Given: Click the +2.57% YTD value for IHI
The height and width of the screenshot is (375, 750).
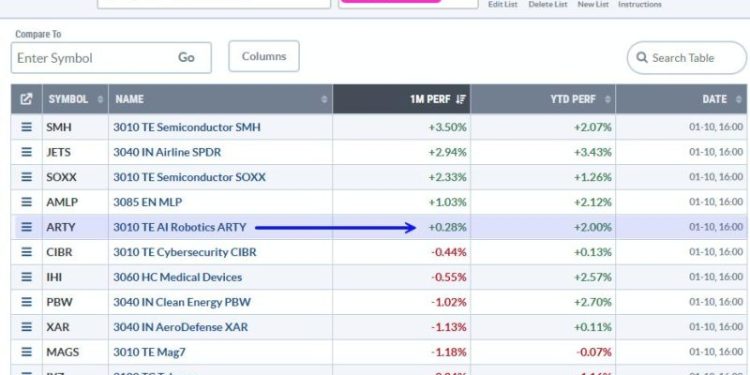Looking at the screenshot, I should point(593,277).
